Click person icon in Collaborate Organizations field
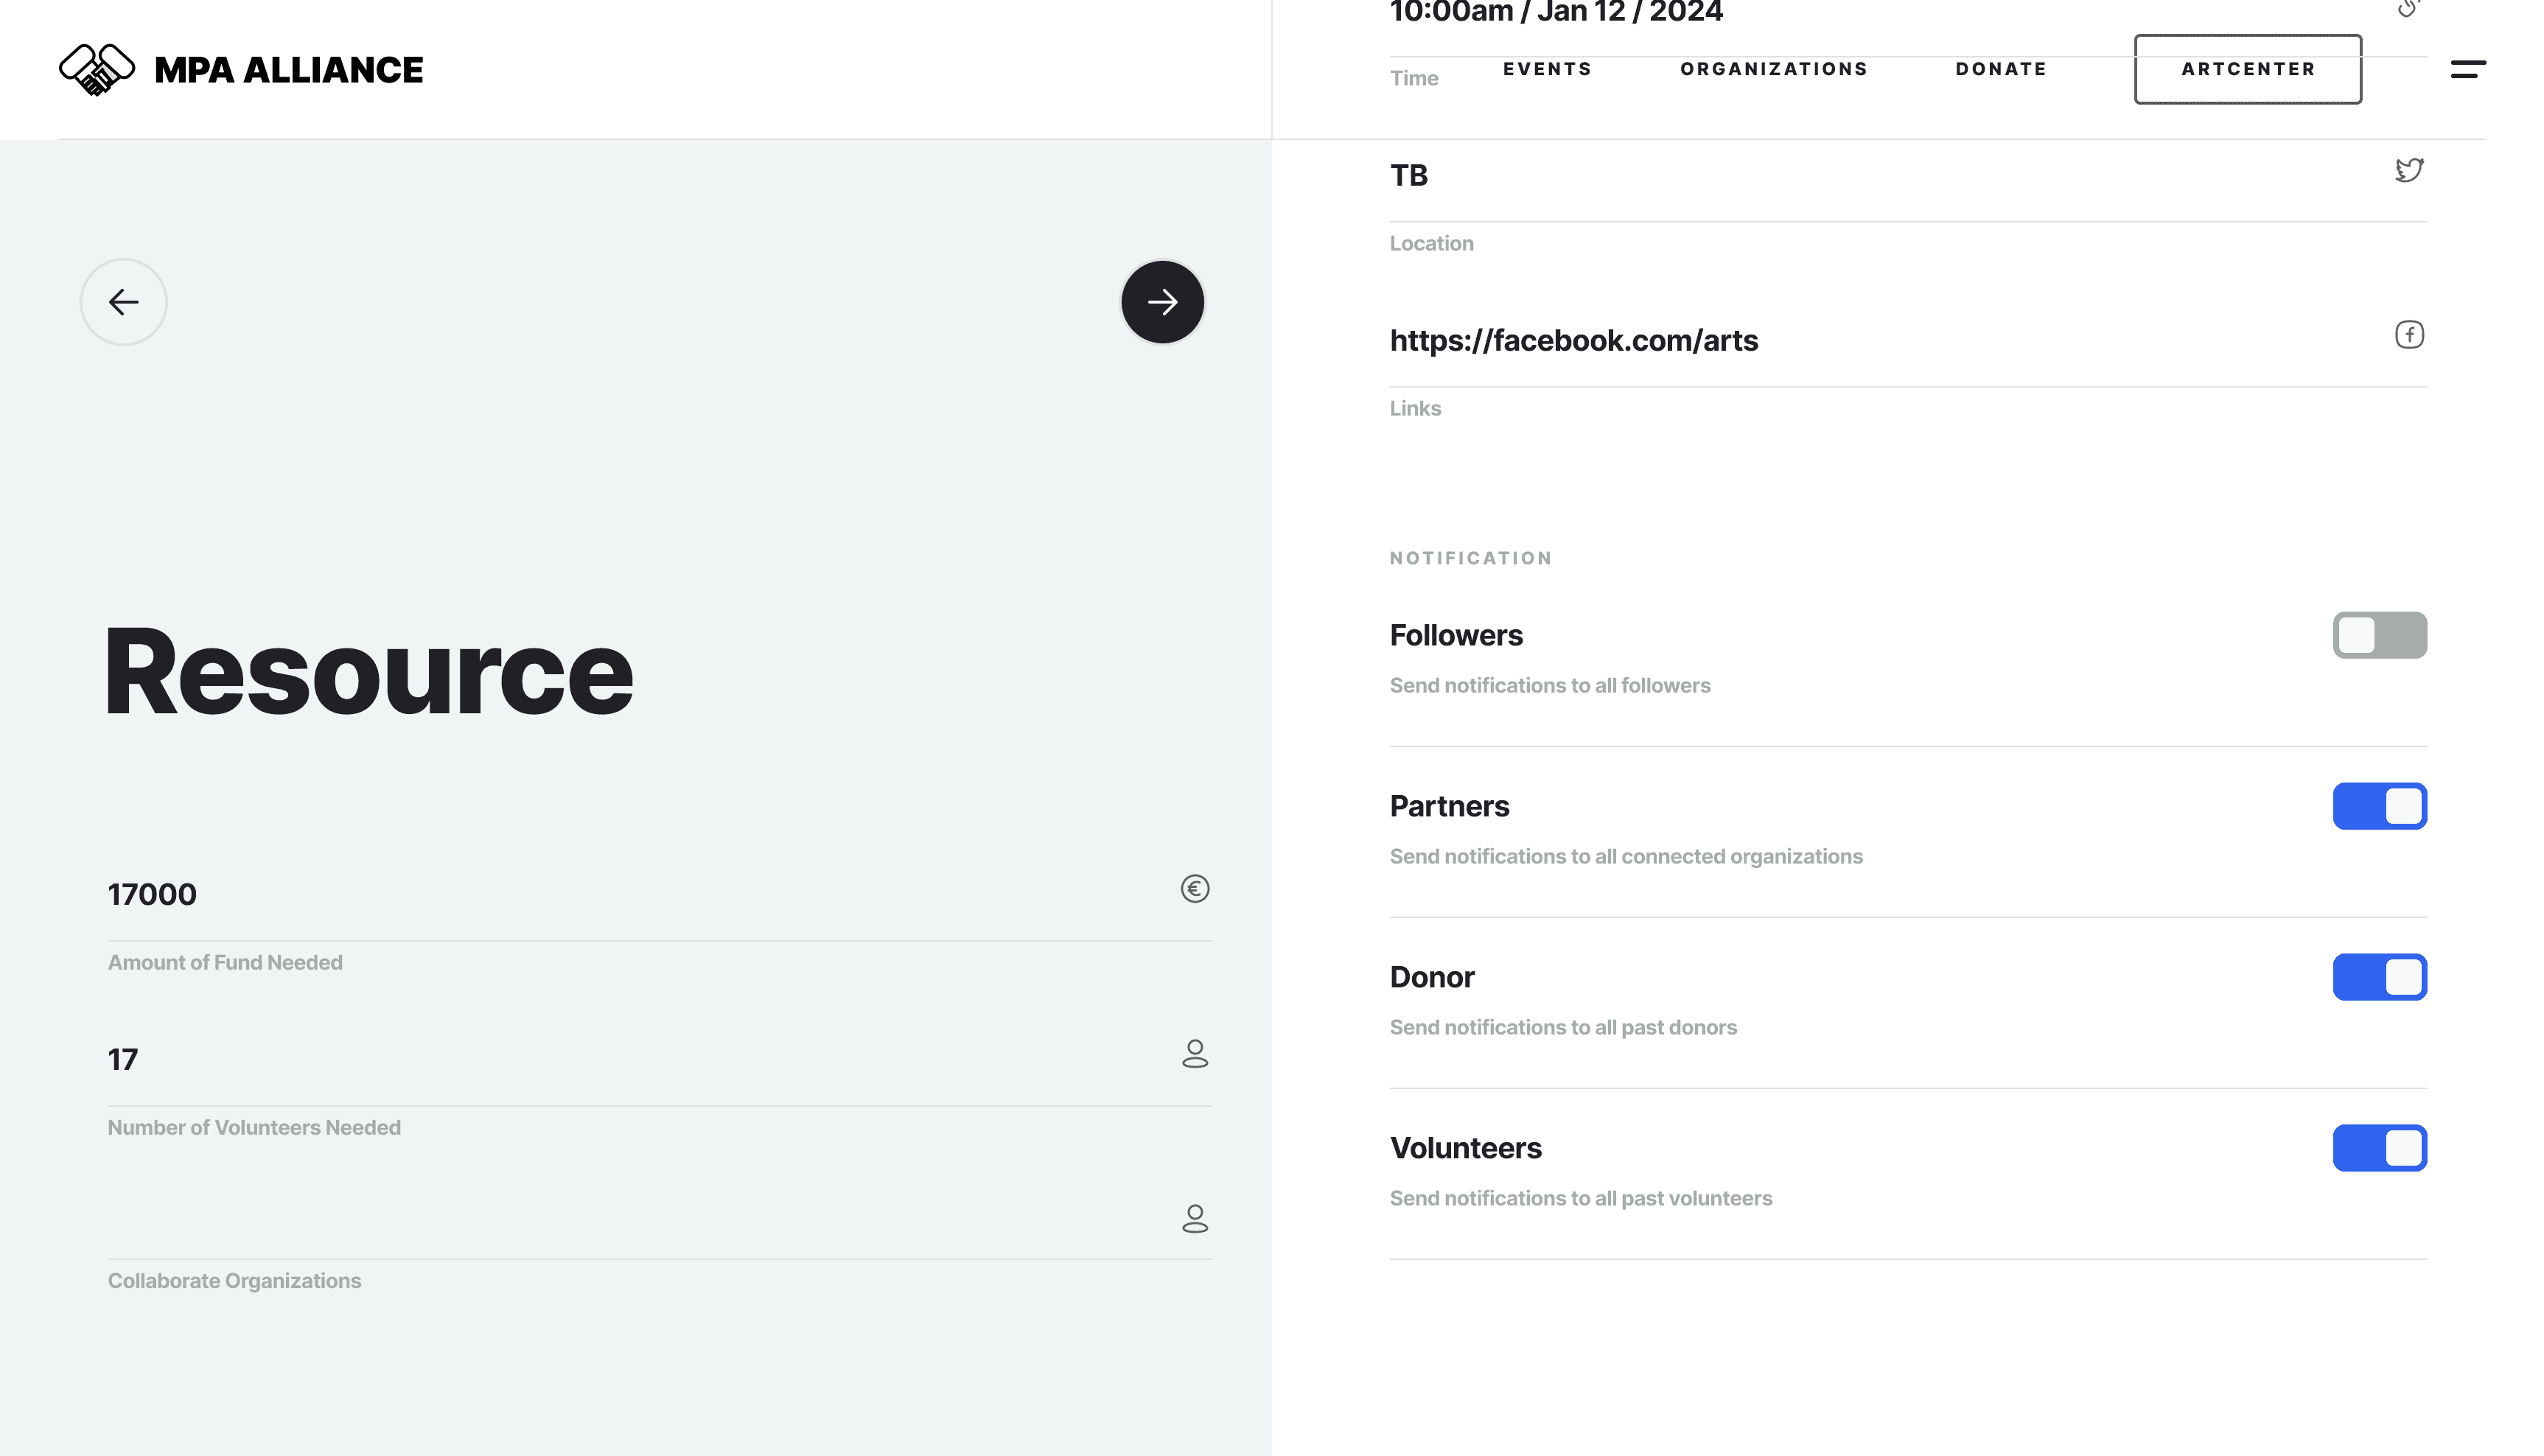Screen dimensions: 2544x1456 [1195, 1219]
